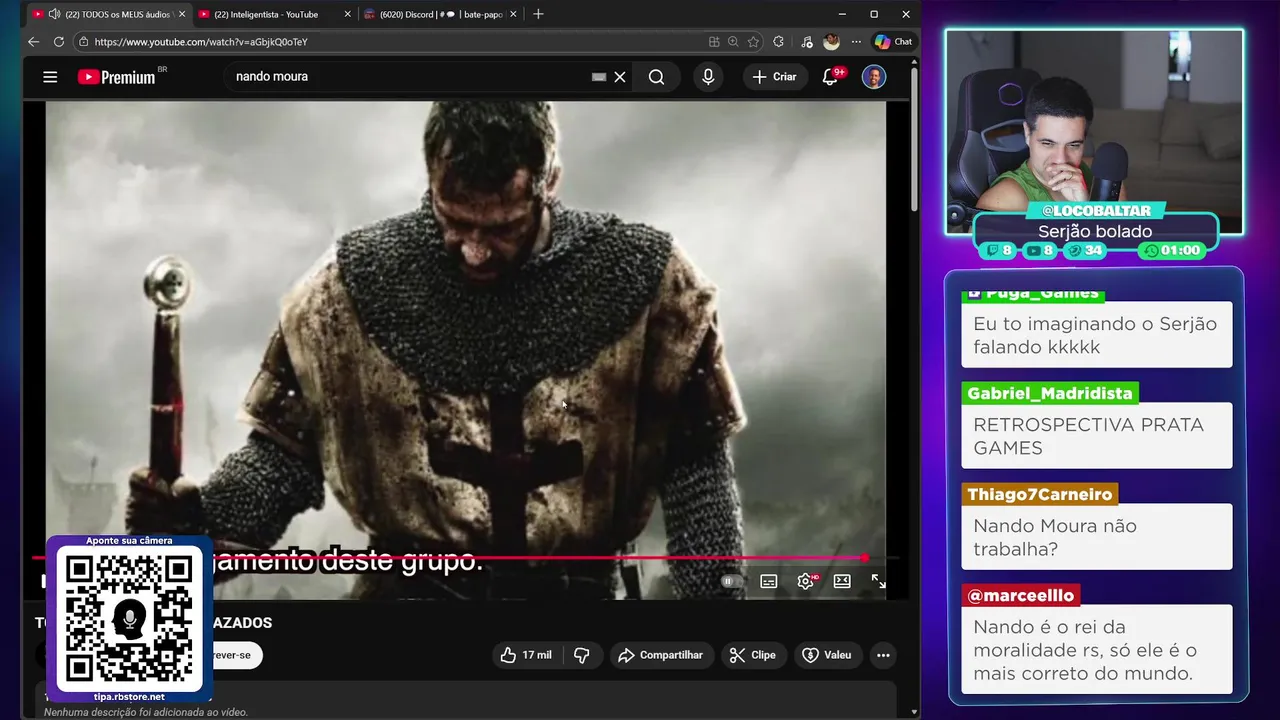This screenshot has width=1280, height=720.
Task: Seek on the red video progress bar
Action: click(466, 558)
